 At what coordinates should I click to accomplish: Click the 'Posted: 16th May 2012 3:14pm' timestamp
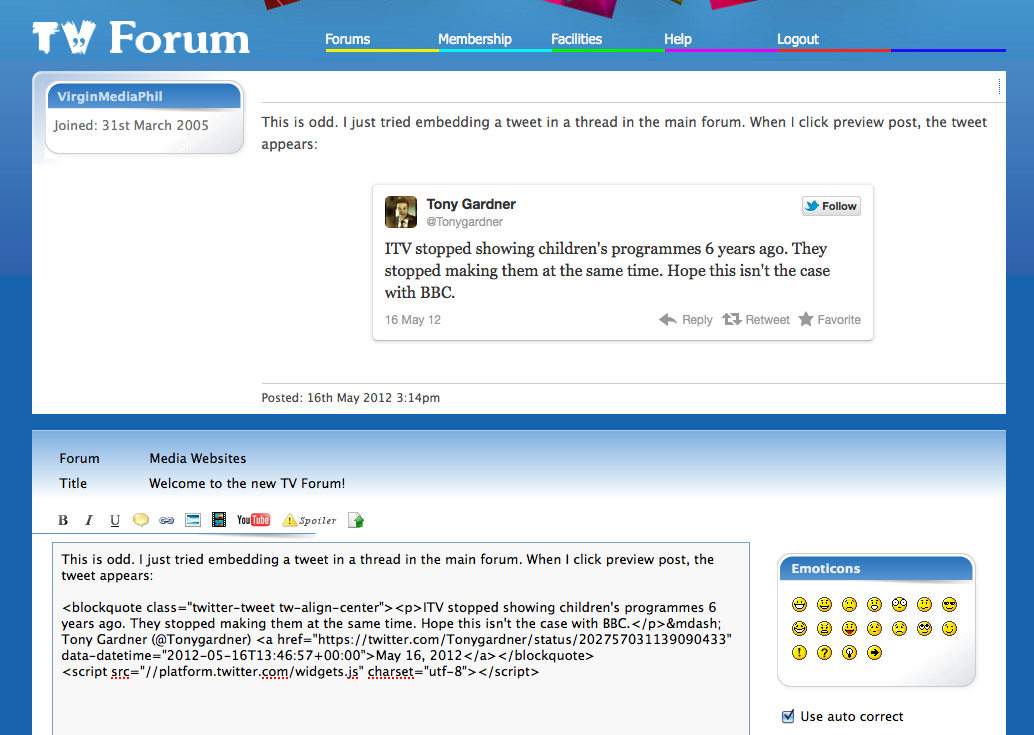click(351, 397)
